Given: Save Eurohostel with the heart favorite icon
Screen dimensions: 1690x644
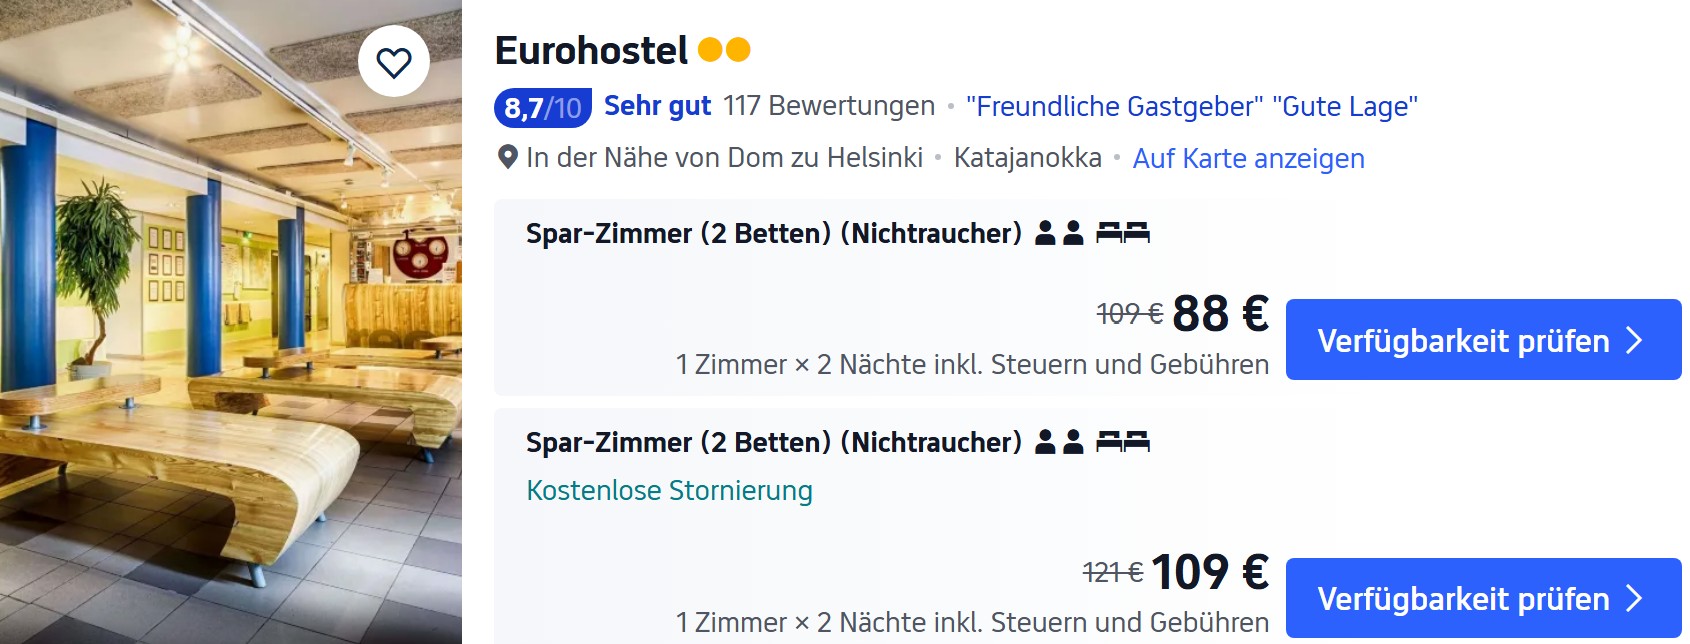Looking at the screenshot, I should [394, 62].
